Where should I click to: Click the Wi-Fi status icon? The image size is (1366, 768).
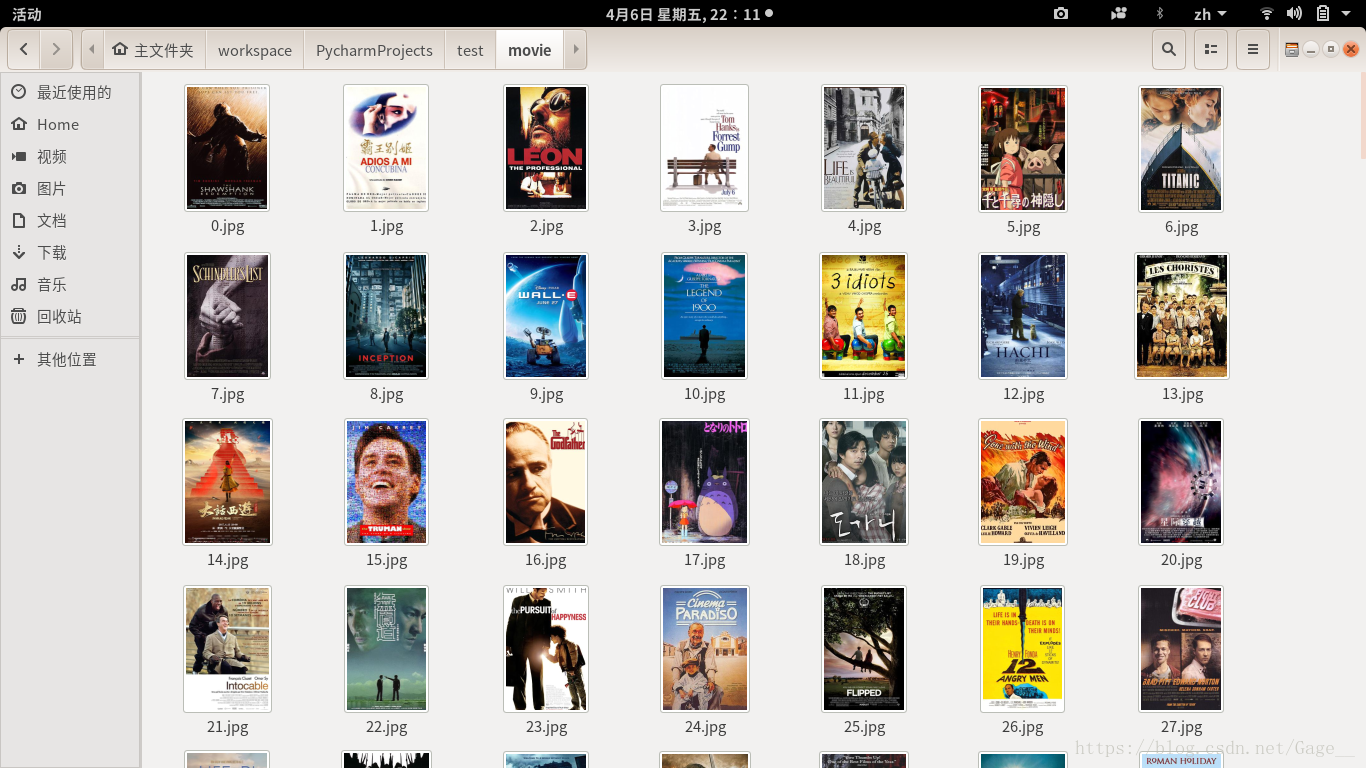tap(1267, 14)
